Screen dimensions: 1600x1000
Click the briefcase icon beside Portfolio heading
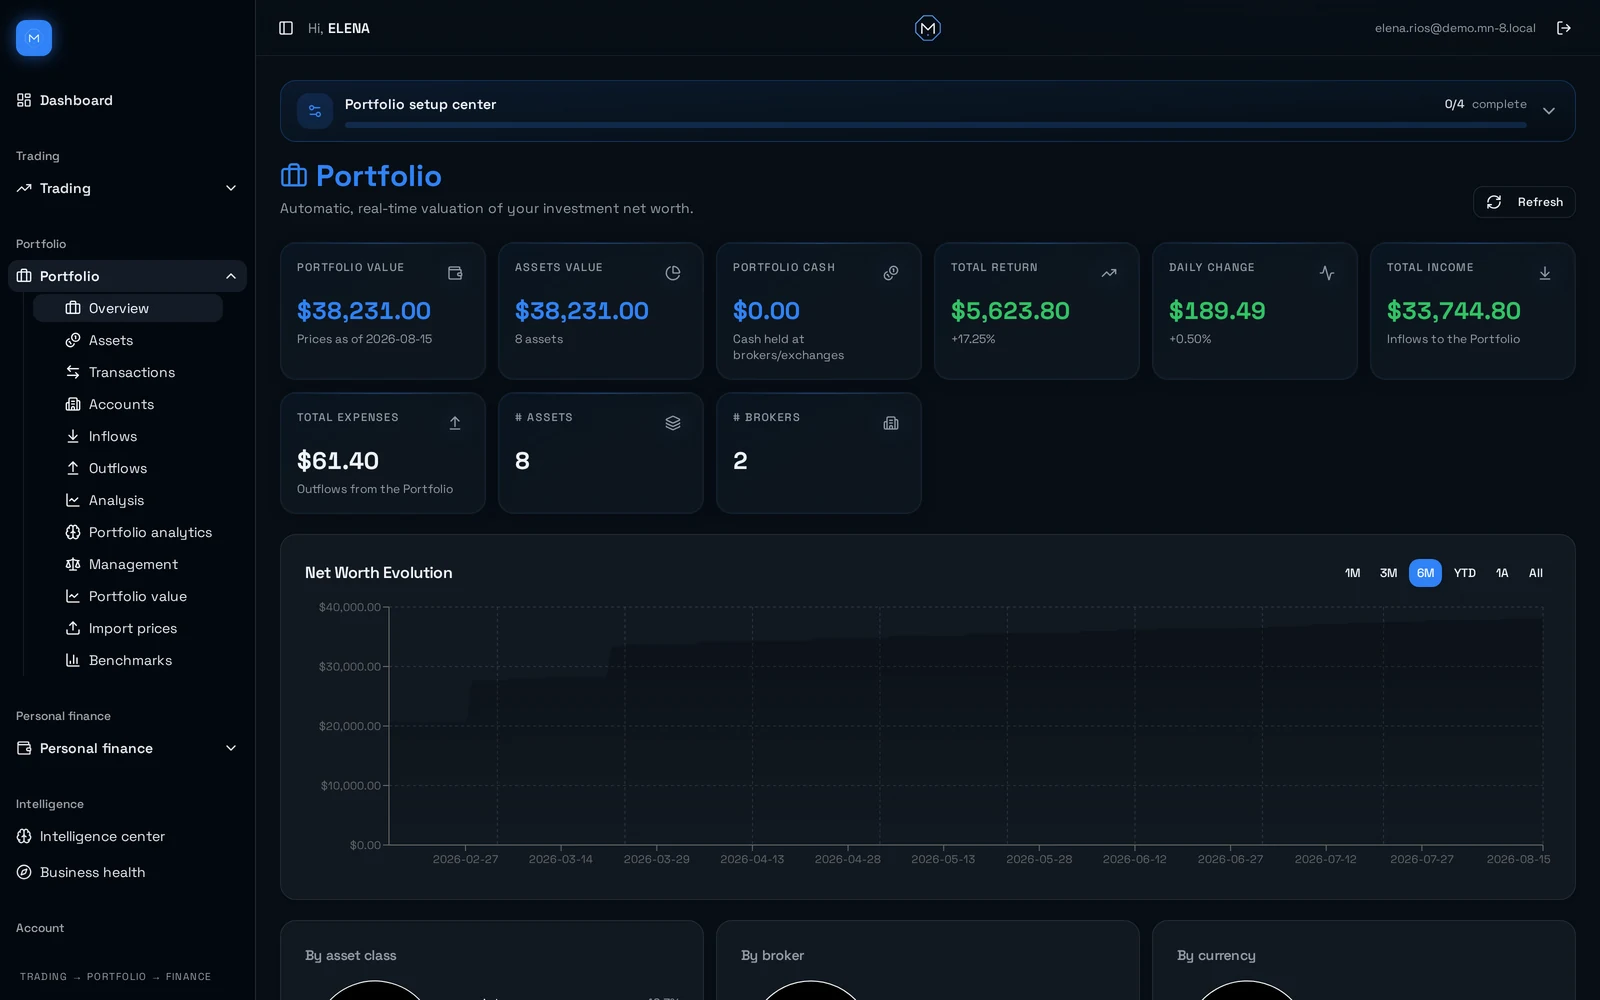(x=294, y=176)
